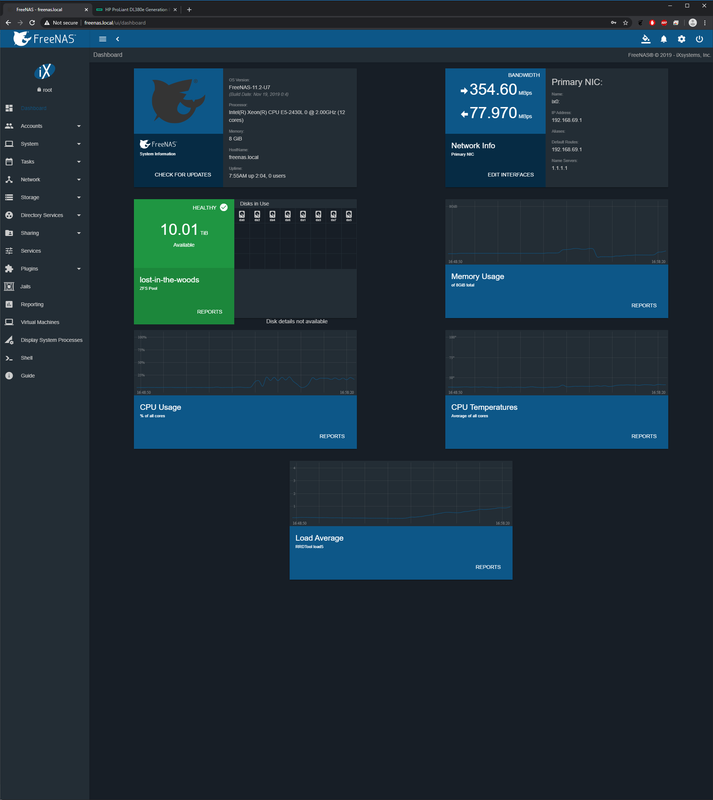The height and width of the screenshot is (800, 713).
Task: Expand the Network menu arrow
Action: pos(79,180)
